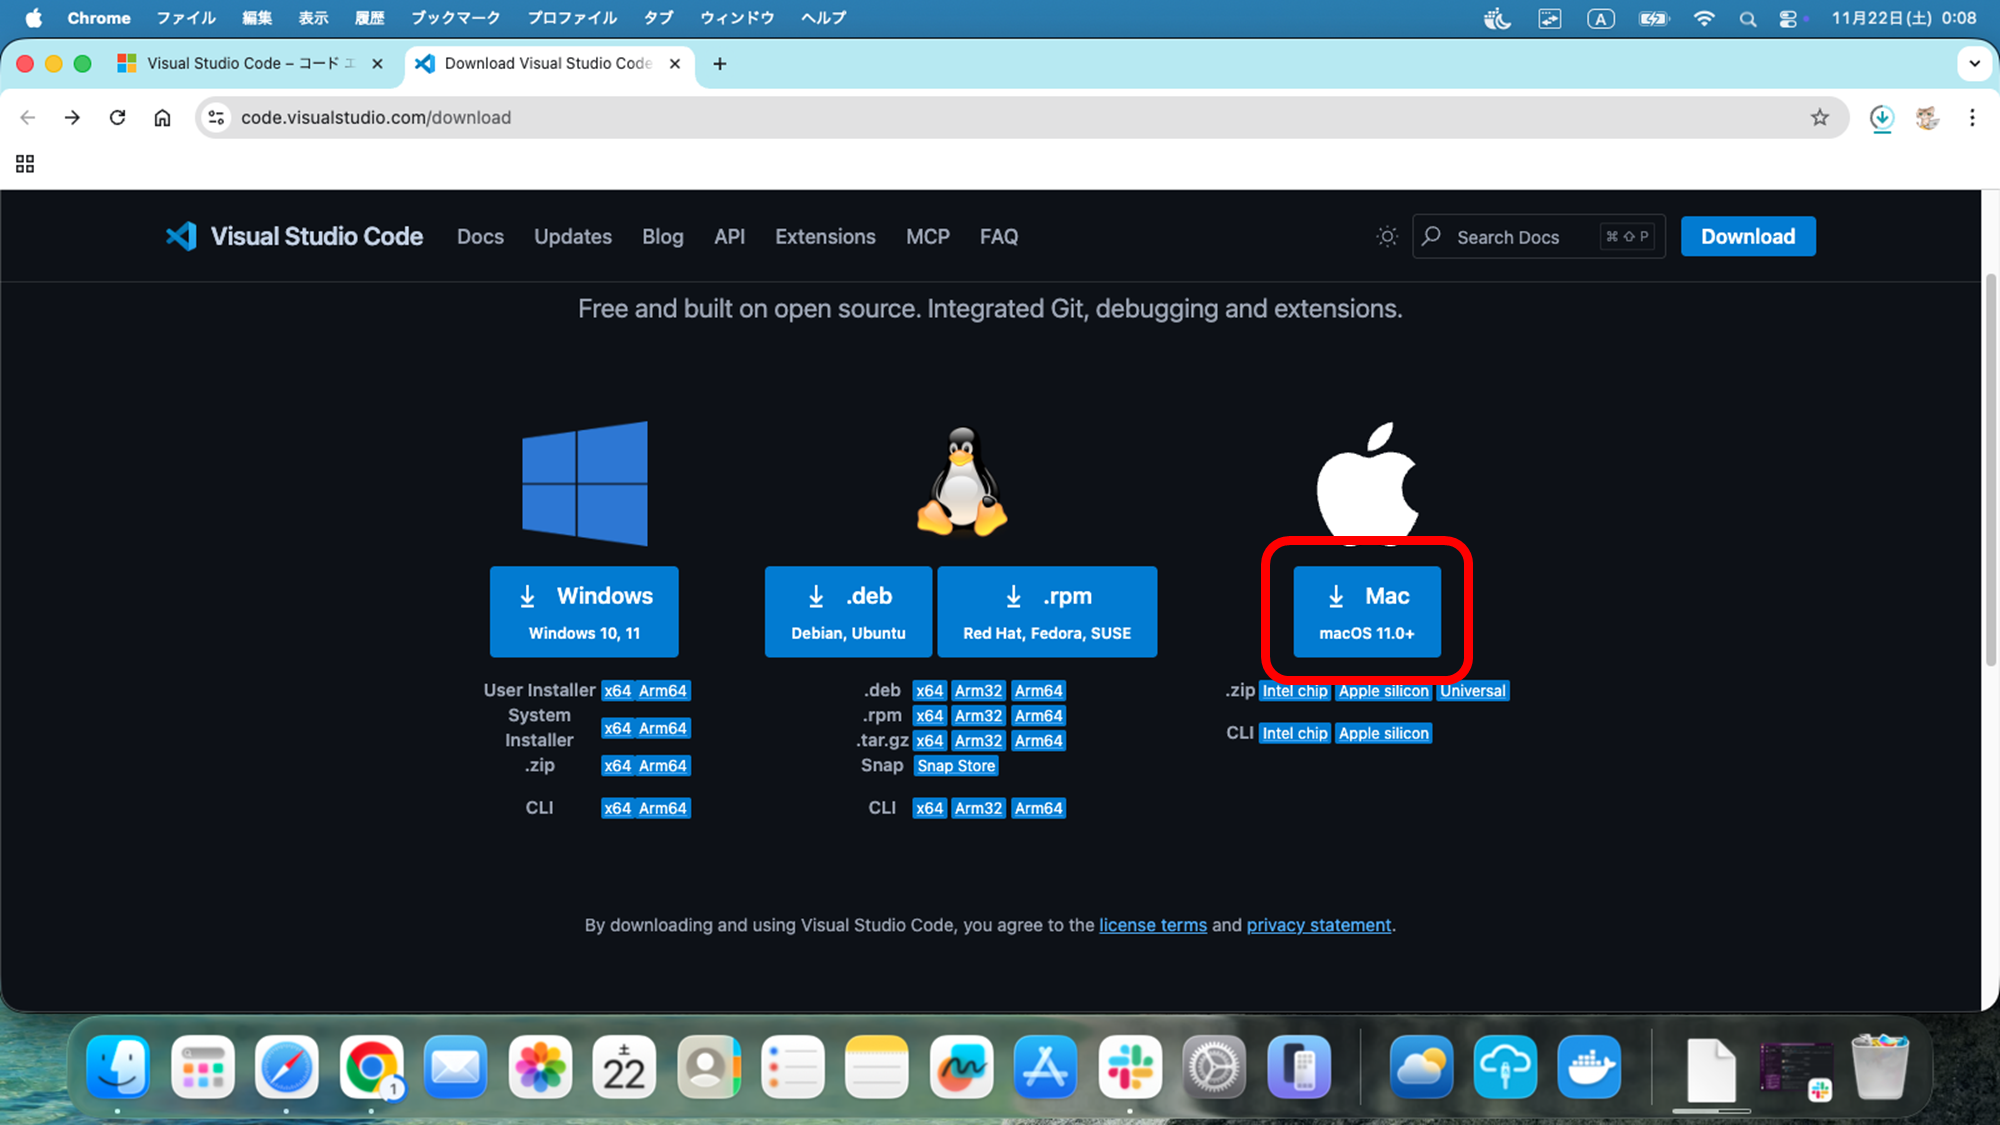This screenshot has height=1125, width=2000.
Task: Open the license terms link
Action: point(1152,925)
